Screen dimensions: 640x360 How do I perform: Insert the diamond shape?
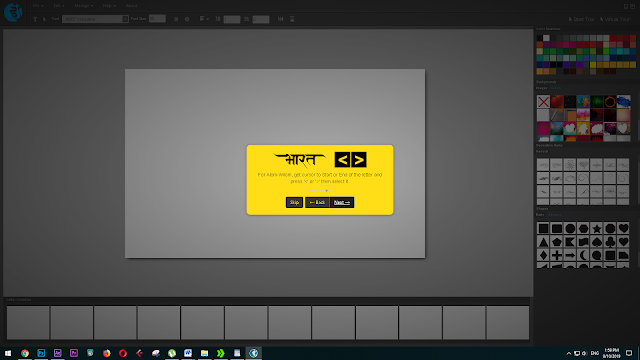pyautogui.click(x=543, y=256)
